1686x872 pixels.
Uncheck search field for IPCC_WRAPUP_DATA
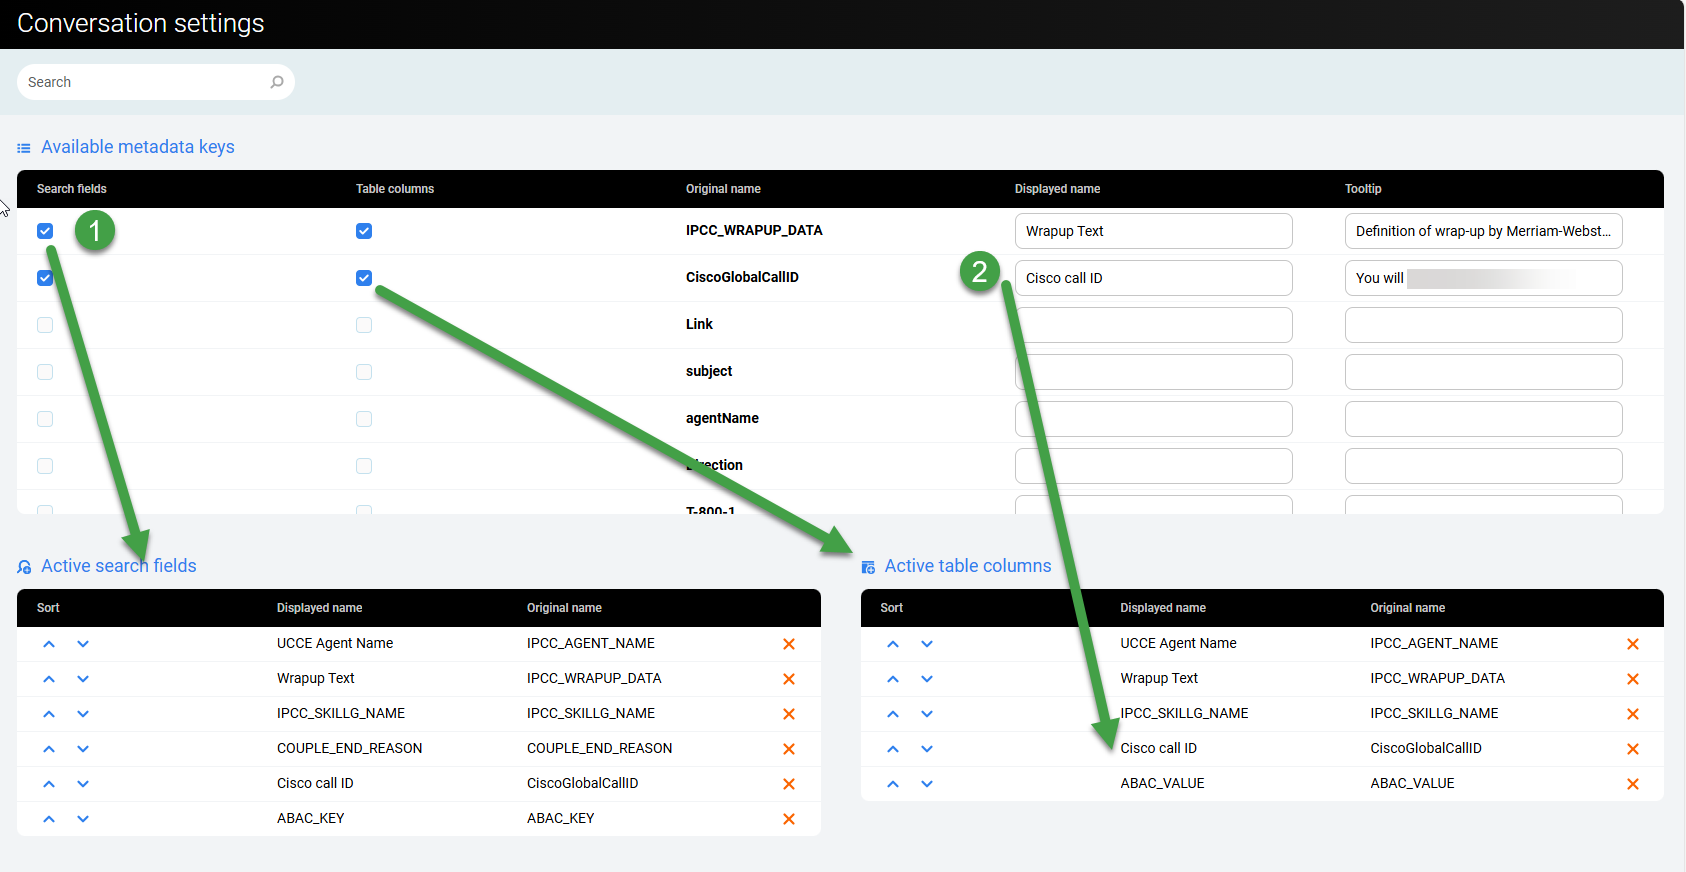(x=45, y=231)
